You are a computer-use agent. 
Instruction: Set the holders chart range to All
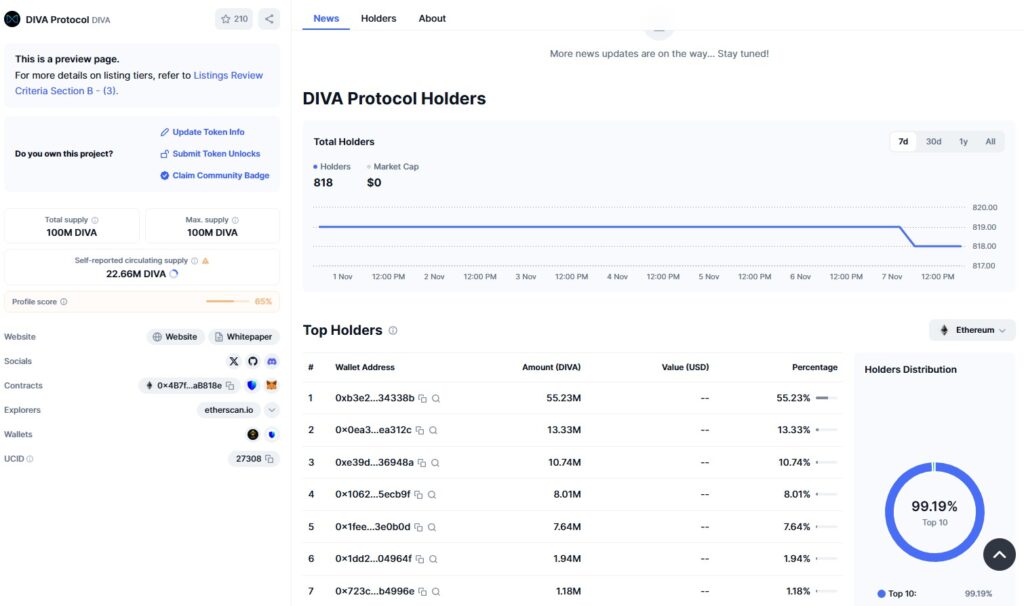[x=990, y=142]
